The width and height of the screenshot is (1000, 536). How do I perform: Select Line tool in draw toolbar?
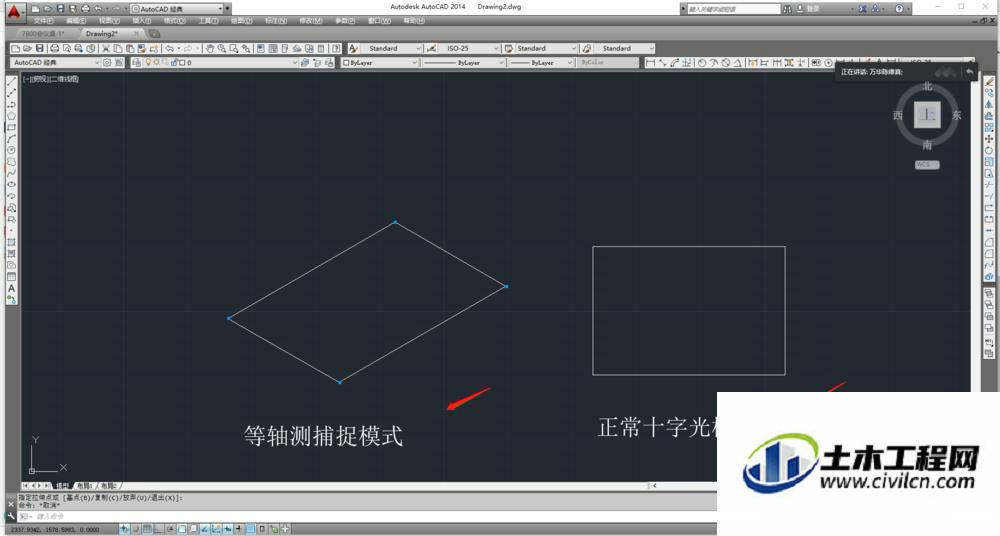coord(11,82)
